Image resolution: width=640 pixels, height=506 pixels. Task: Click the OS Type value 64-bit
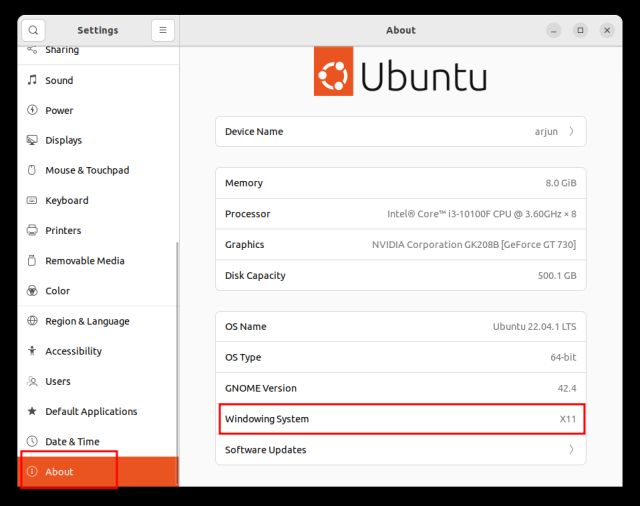coord(563,357)
